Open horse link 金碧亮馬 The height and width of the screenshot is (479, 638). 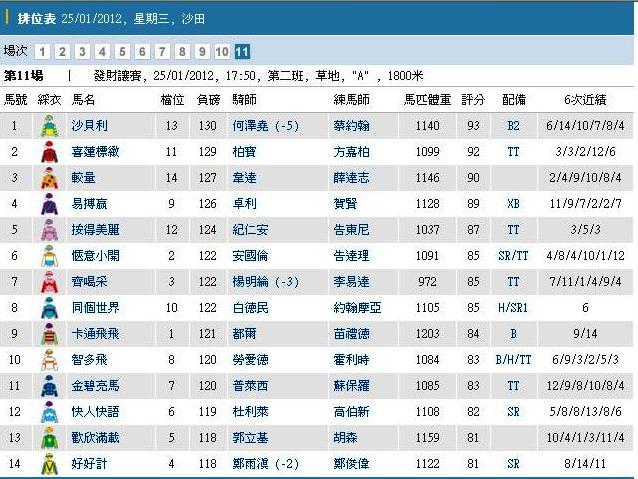click(95, 385)
